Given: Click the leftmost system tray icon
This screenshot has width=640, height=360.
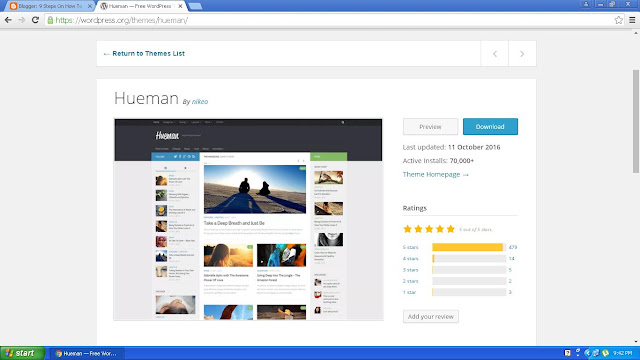Looking at the screenshot, I should (x=567, y=353).
